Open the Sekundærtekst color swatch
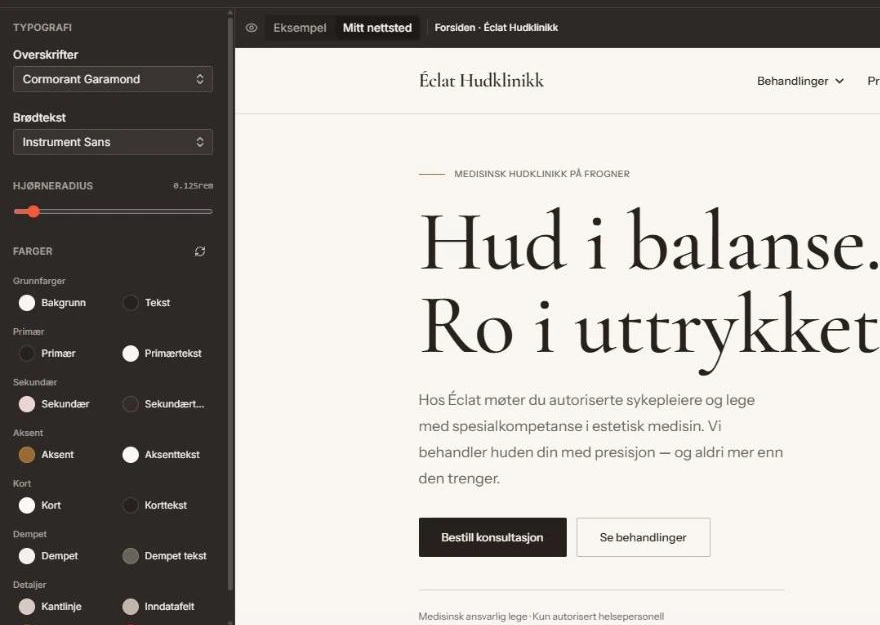 point(130,404)
